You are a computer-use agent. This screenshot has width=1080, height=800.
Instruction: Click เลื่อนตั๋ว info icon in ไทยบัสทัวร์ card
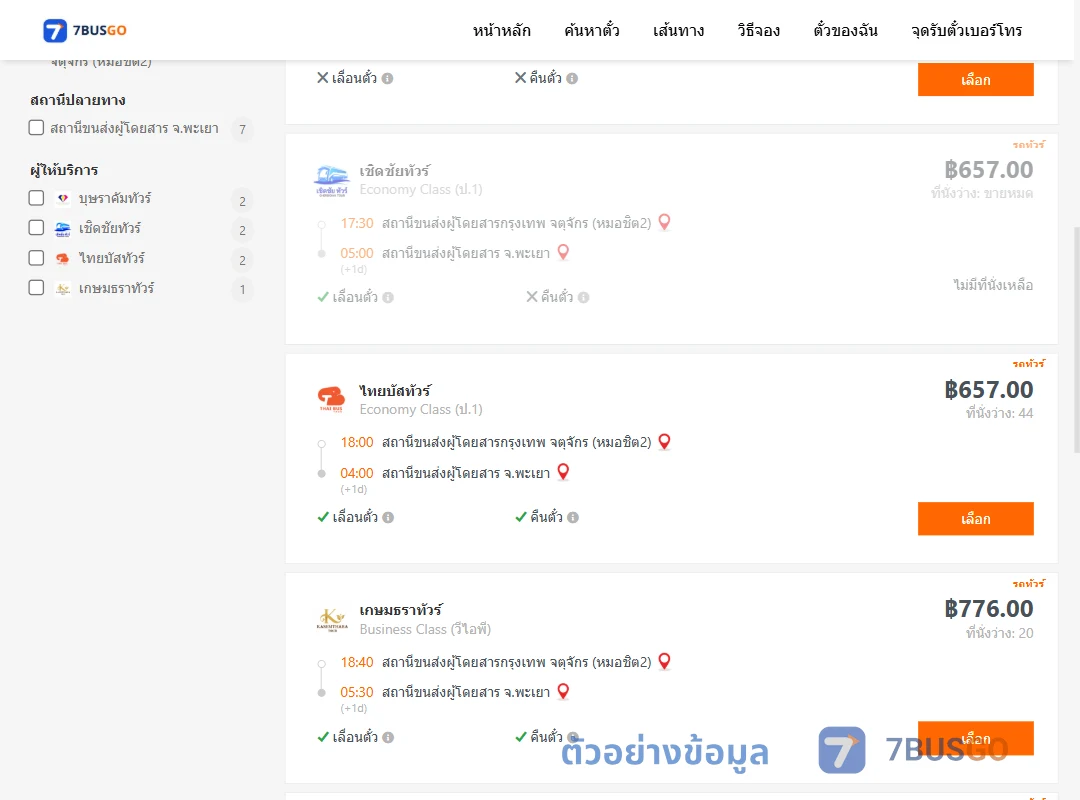[x=388, y=517]
